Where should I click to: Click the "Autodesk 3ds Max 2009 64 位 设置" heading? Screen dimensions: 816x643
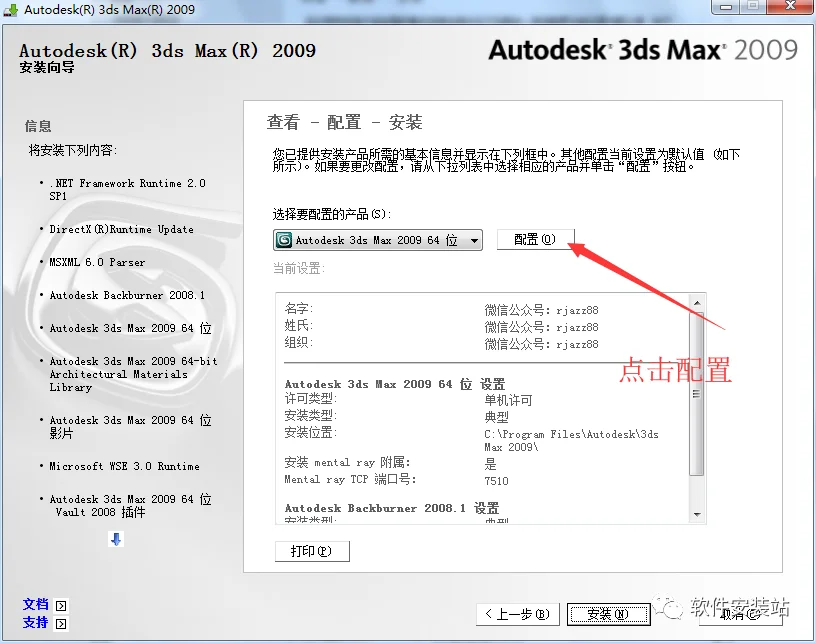pyautogui.click(x=395, y=384)
